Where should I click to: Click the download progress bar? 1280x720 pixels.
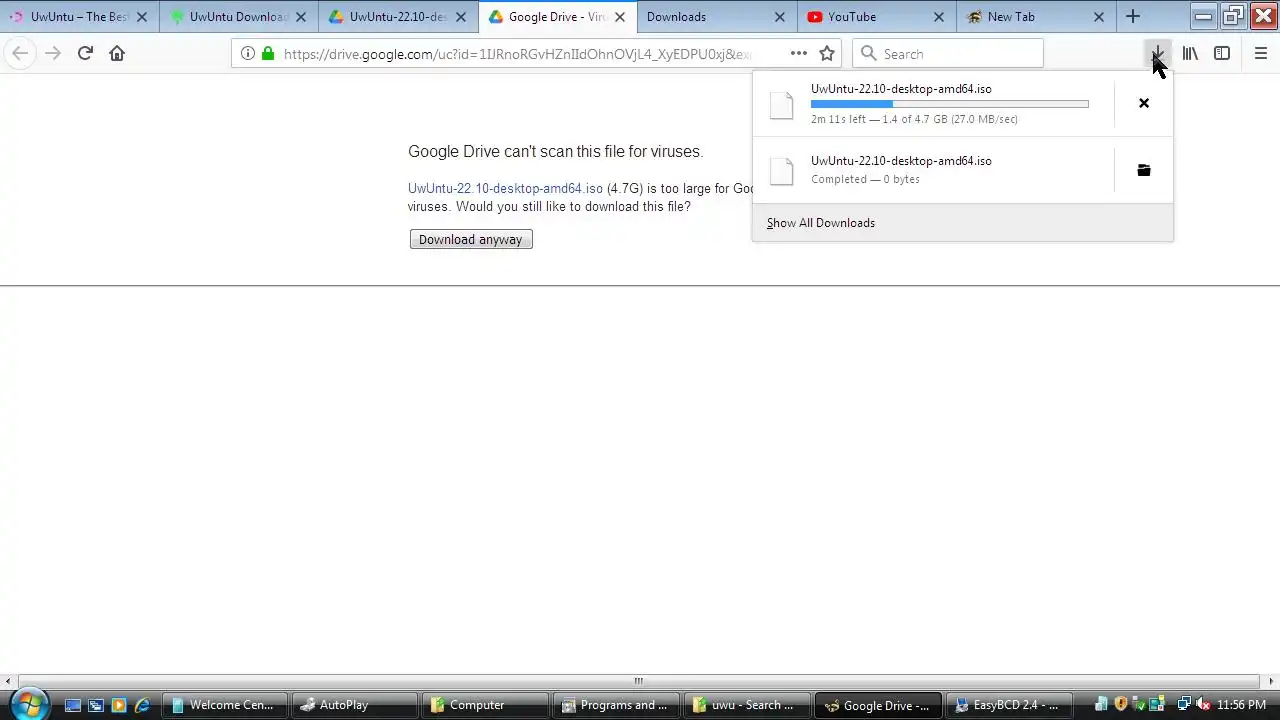click(x=950, y=104)
